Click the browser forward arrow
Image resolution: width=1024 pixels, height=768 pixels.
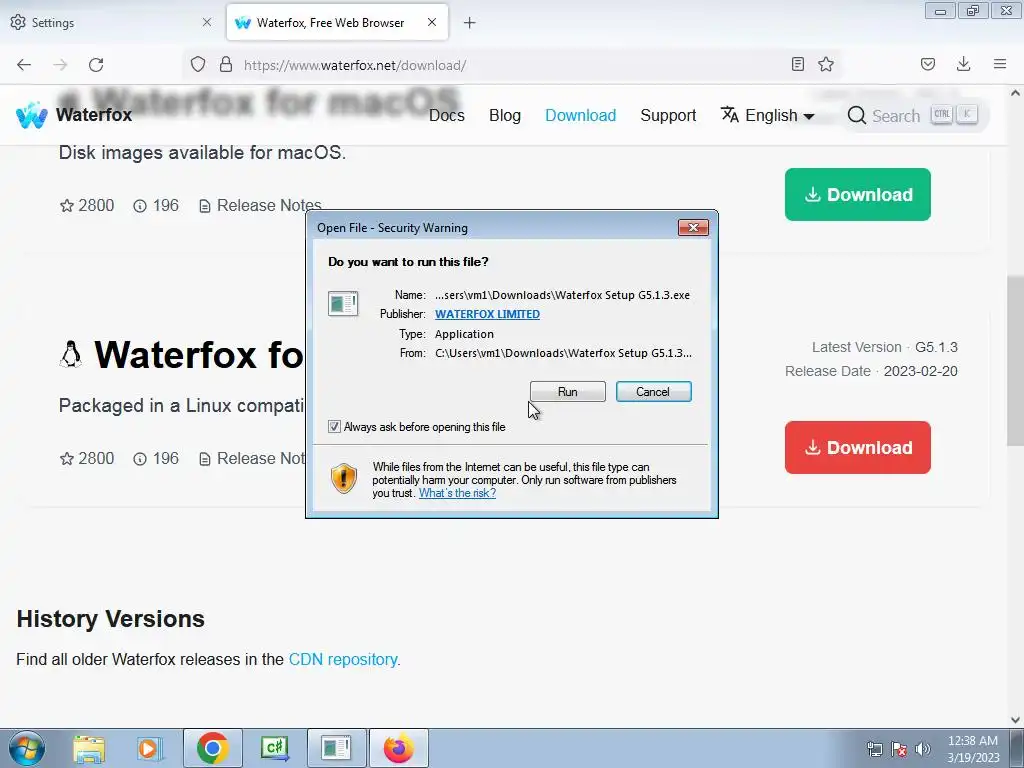pos(60,65)
